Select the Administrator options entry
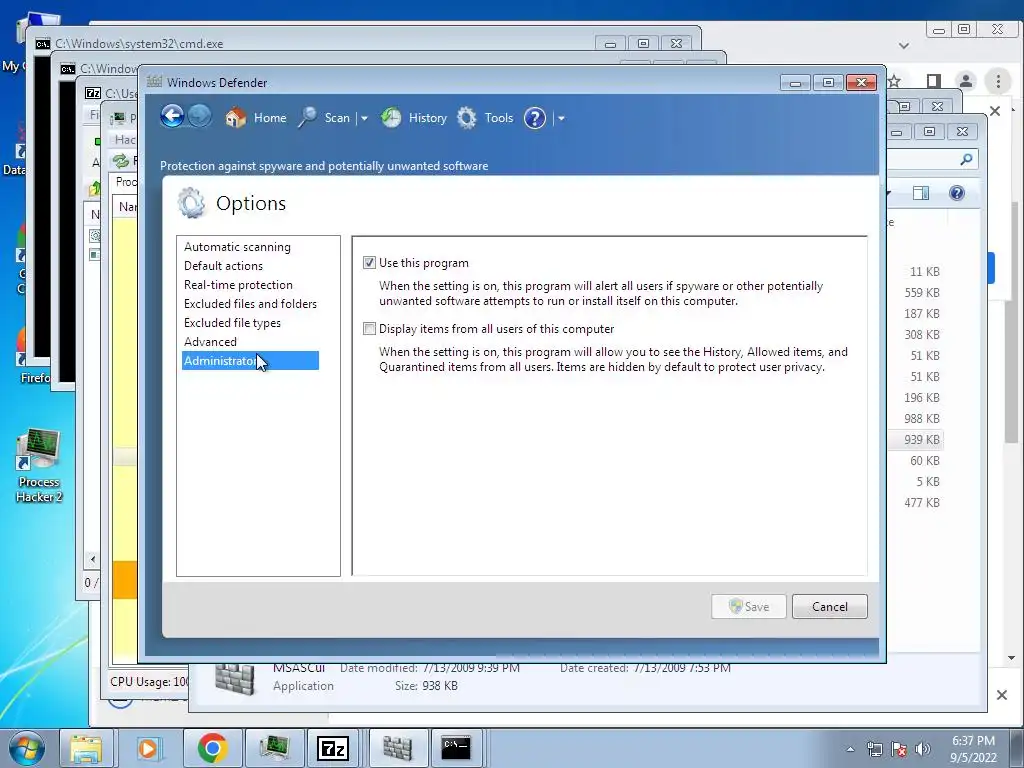Viewport: 1024px width, 768px height. point(250,360)
